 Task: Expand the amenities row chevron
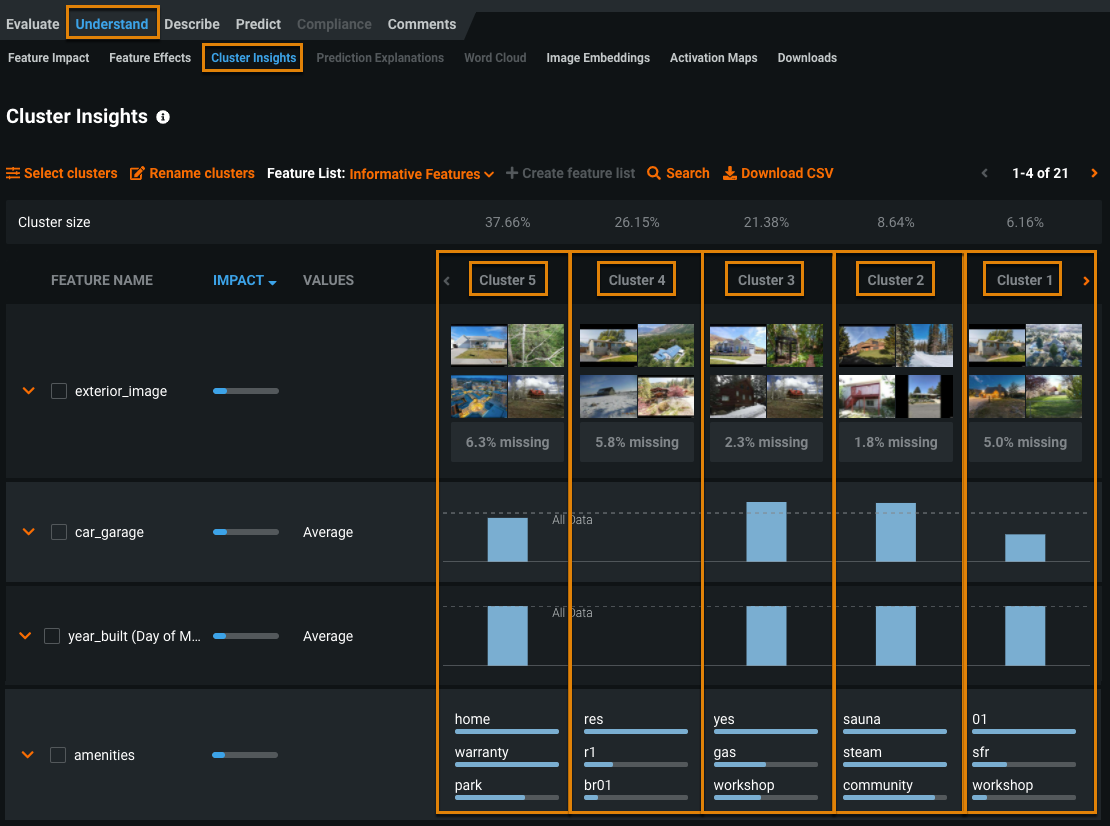click(28, 755)
